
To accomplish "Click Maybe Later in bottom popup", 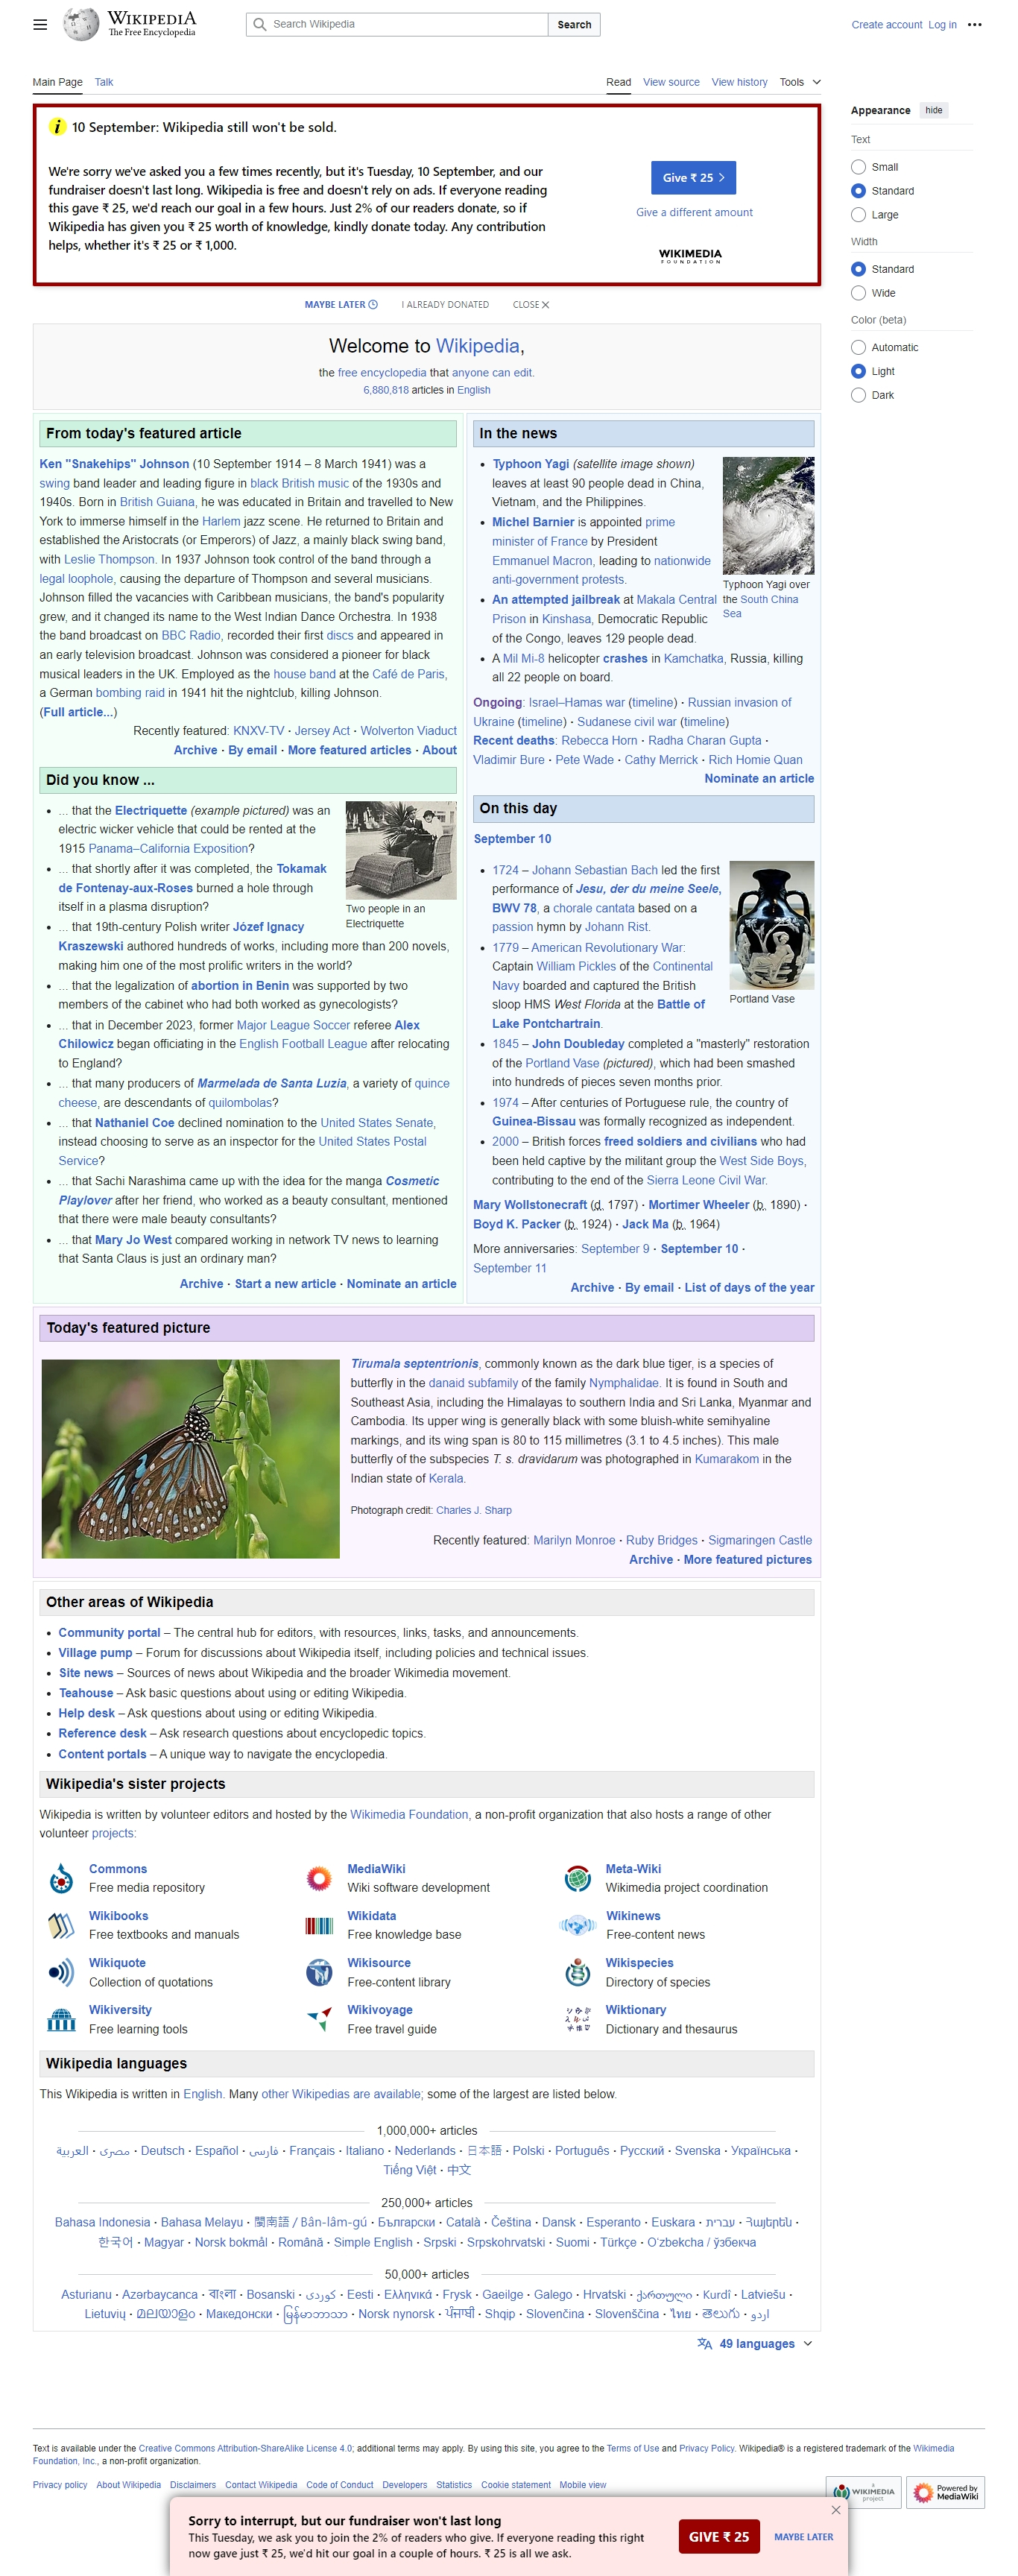I will coord(803,2536).
